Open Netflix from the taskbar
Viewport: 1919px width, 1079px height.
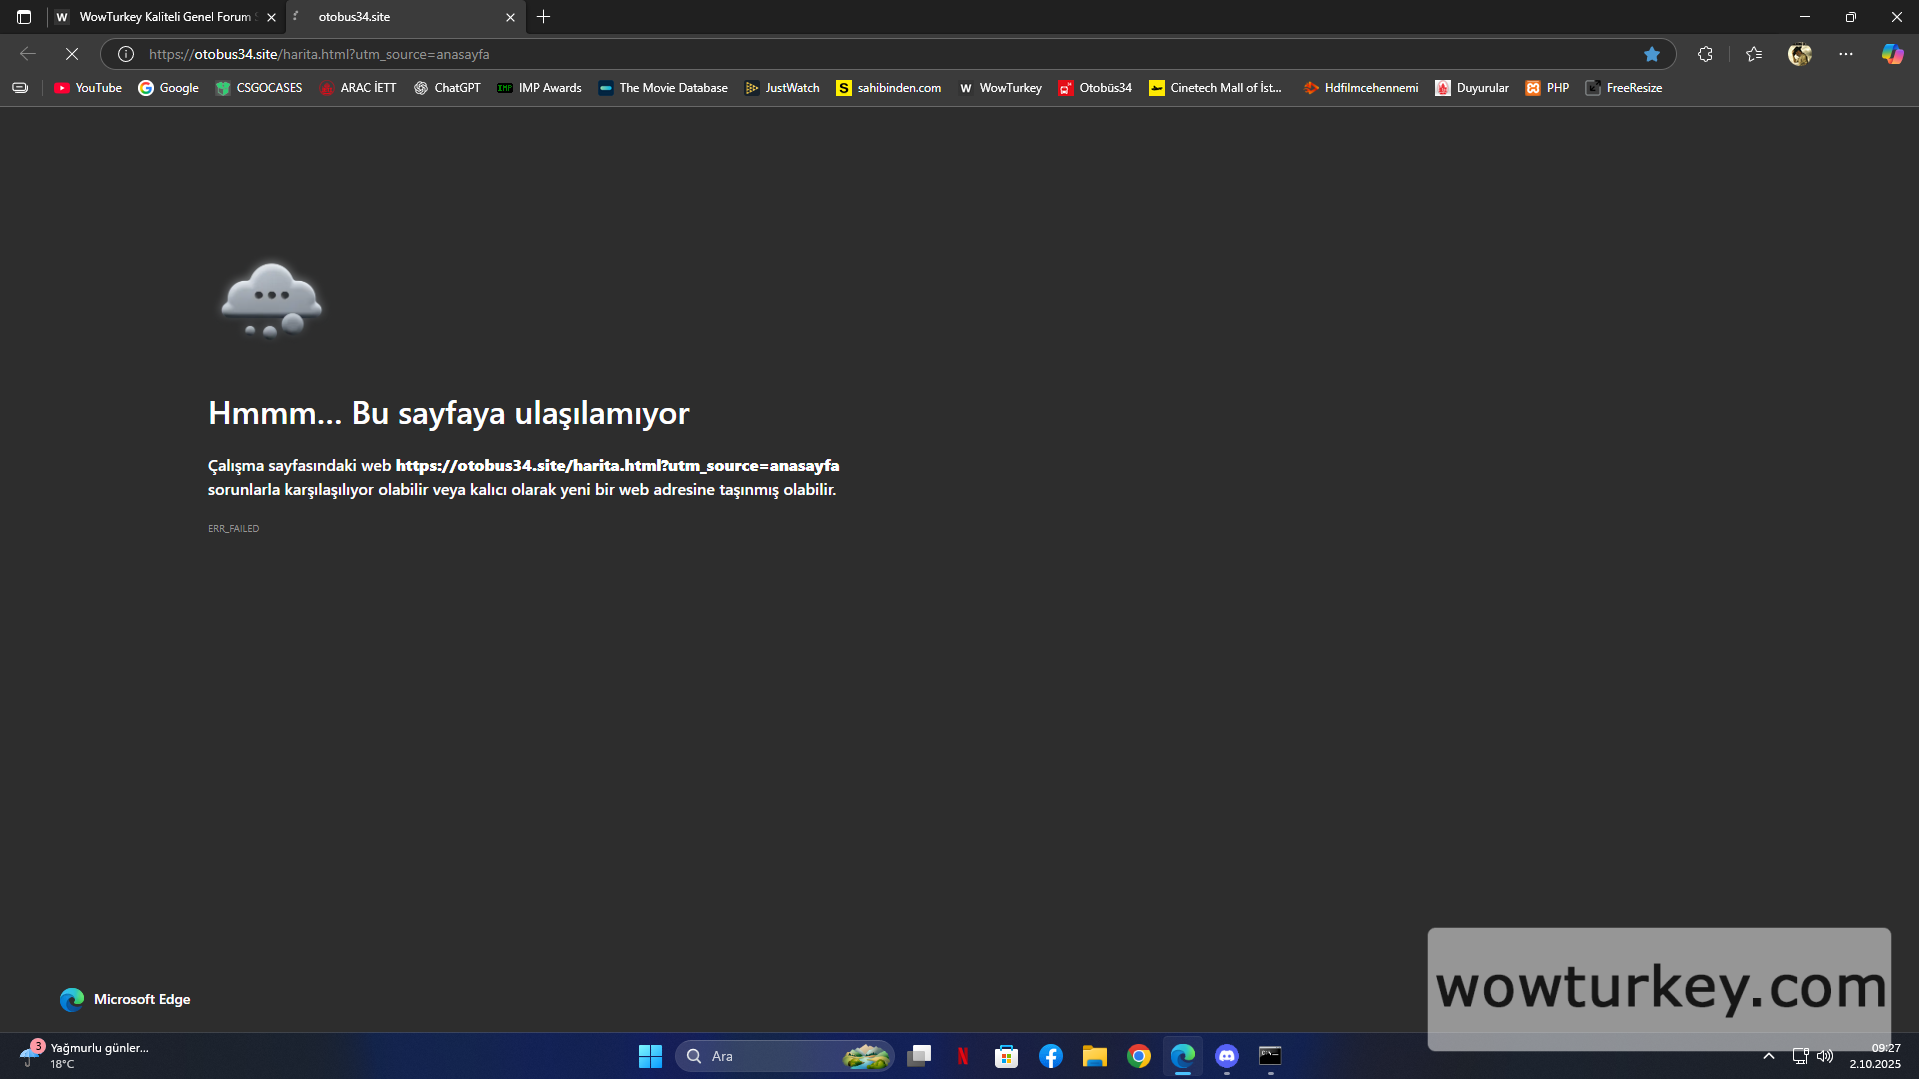point(963,1056)
